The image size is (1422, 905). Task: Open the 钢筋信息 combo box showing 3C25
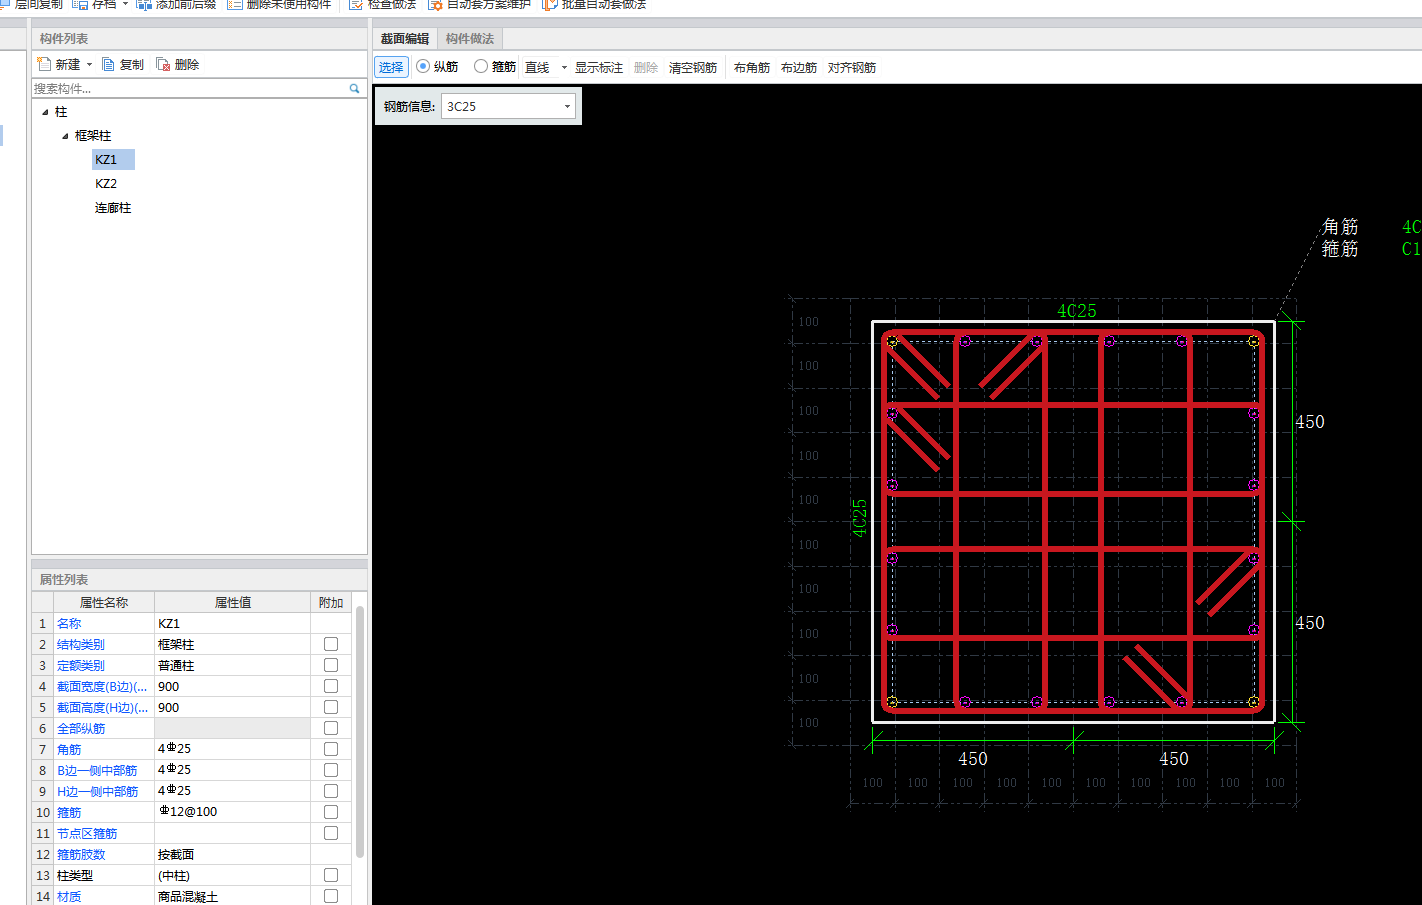[x=508, y=106]
